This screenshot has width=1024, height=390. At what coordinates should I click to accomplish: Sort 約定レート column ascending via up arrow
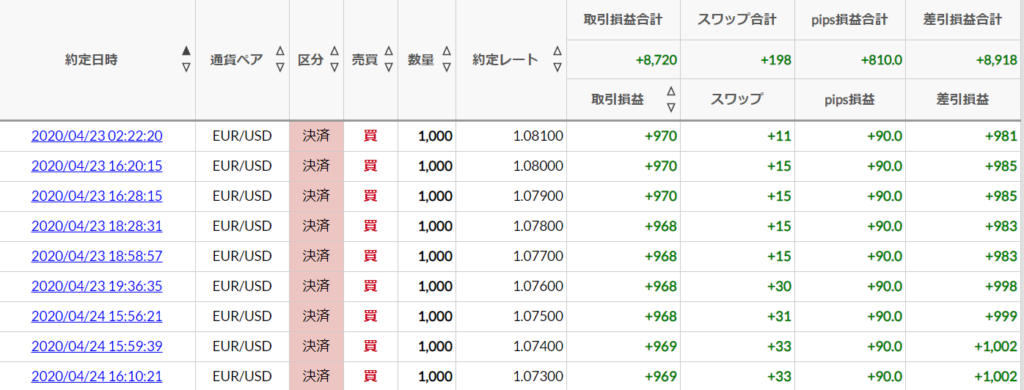(x=556, y=51)
